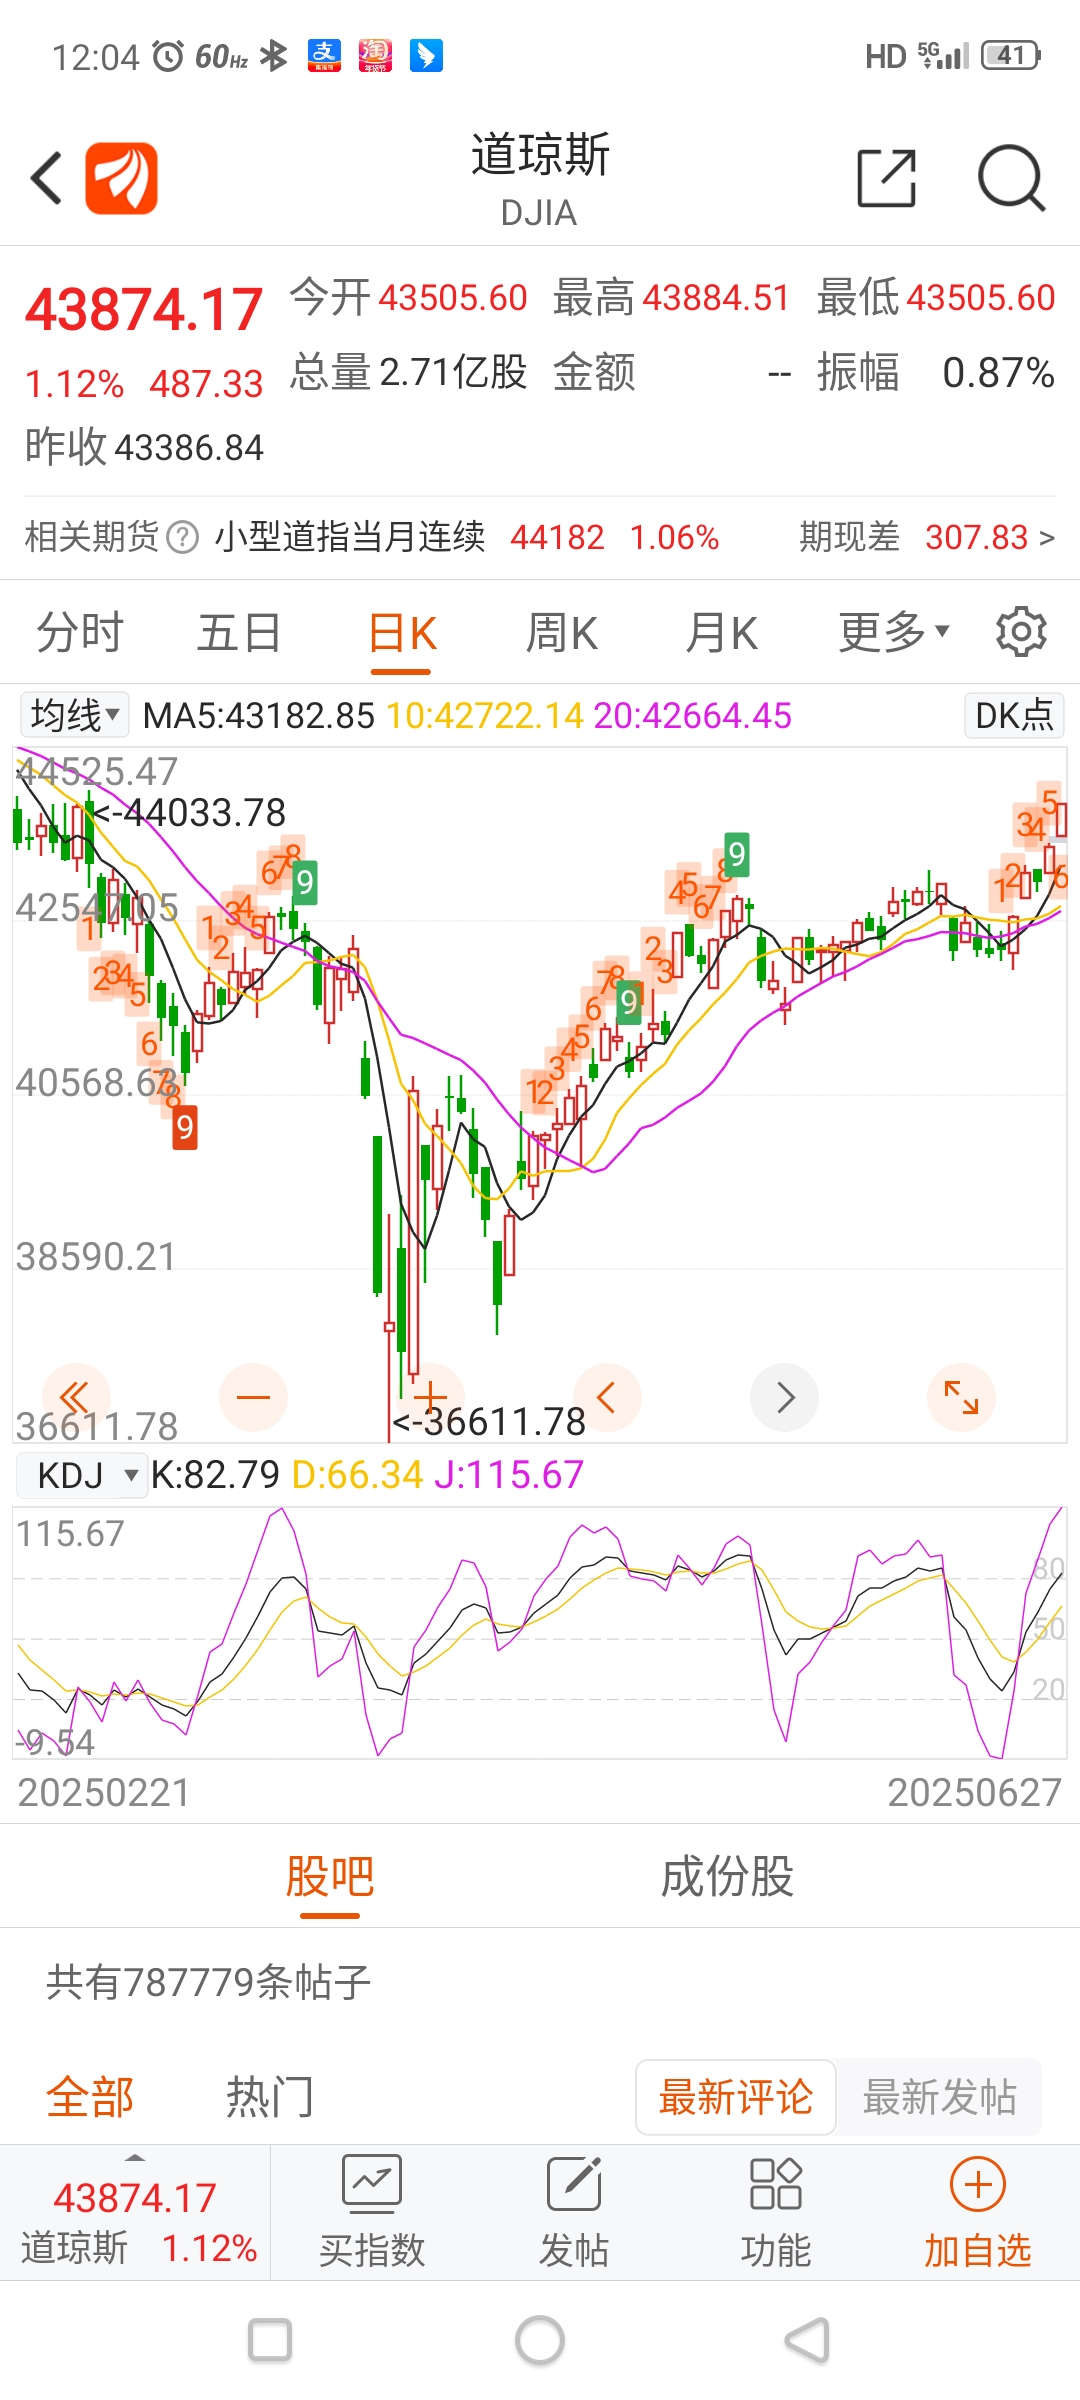1080x2400 pixels.
Task: Tap Android recent apps square button
Action: [x=270, y=2340]
